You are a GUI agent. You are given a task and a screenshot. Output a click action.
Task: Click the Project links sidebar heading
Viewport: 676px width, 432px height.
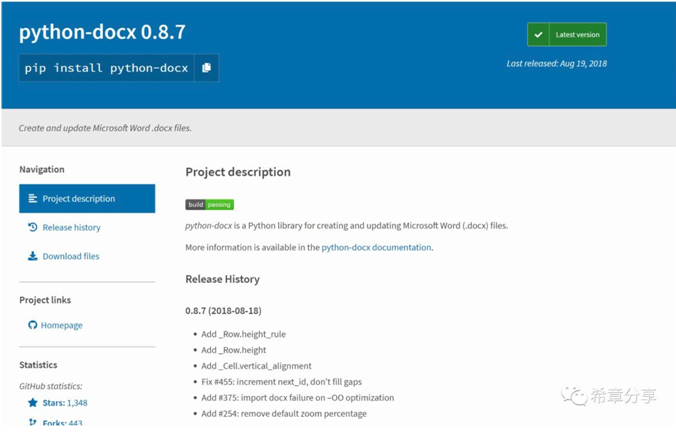(45, 300)
